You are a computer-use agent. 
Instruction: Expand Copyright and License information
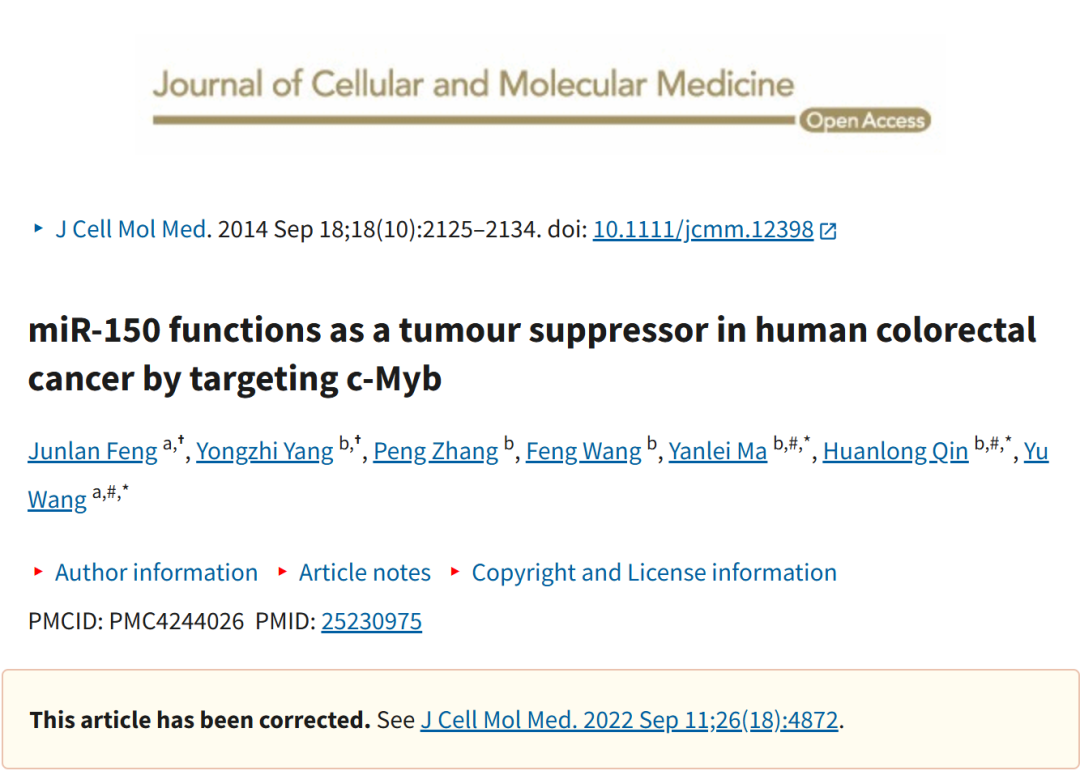(x=654, y=572)
